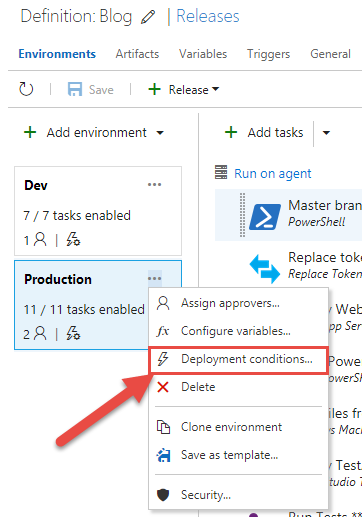Click the Production ellipsis menu button
This screenshot has height=517, width=362.
[x=155, y=278]
